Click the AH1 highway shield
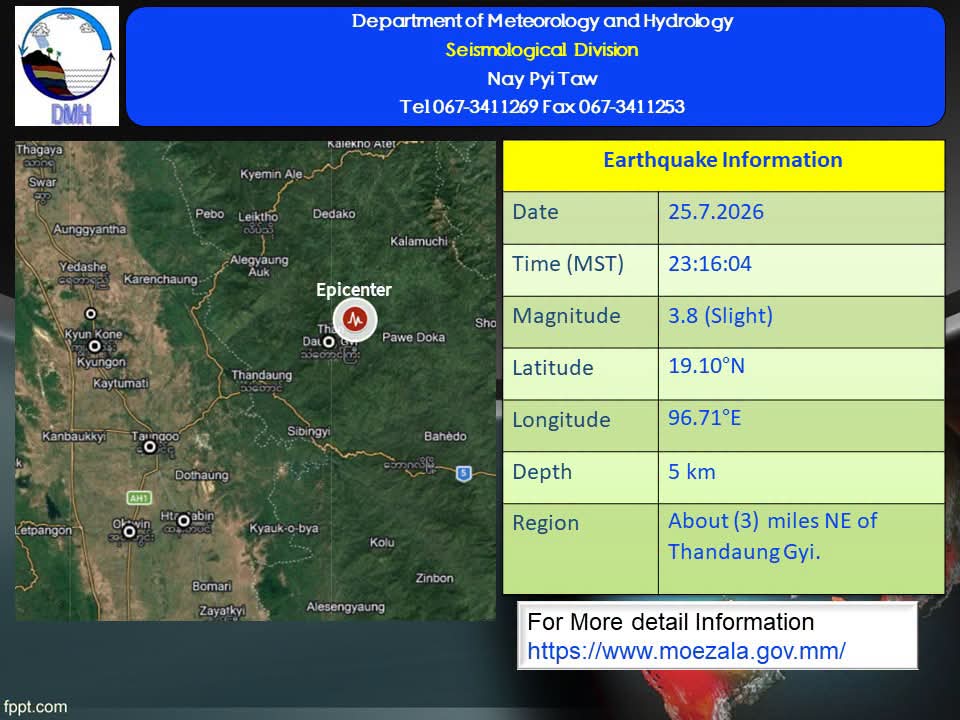The image size is (960, 720). click(139, 498)
